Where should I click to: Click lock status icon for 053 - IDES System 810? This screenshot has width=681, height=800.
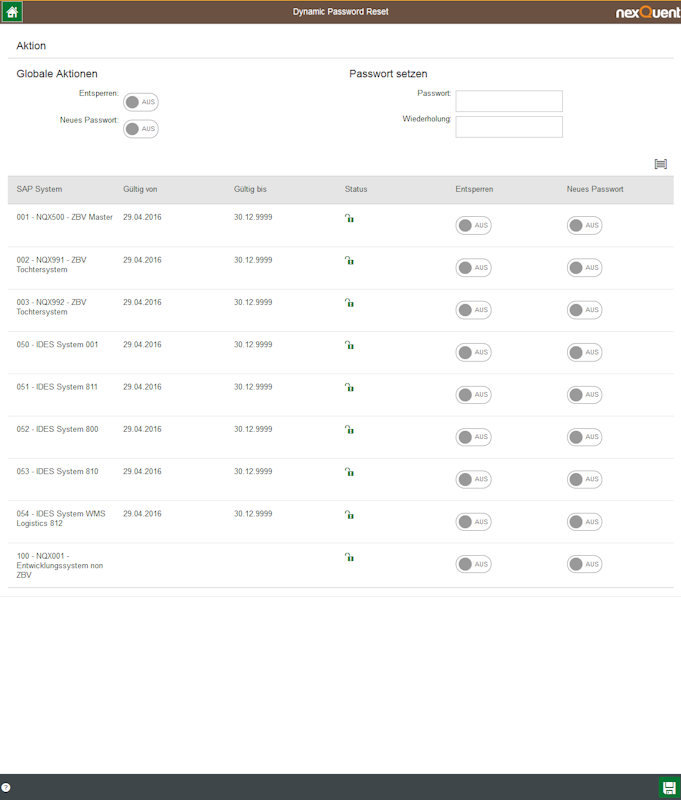349,472
